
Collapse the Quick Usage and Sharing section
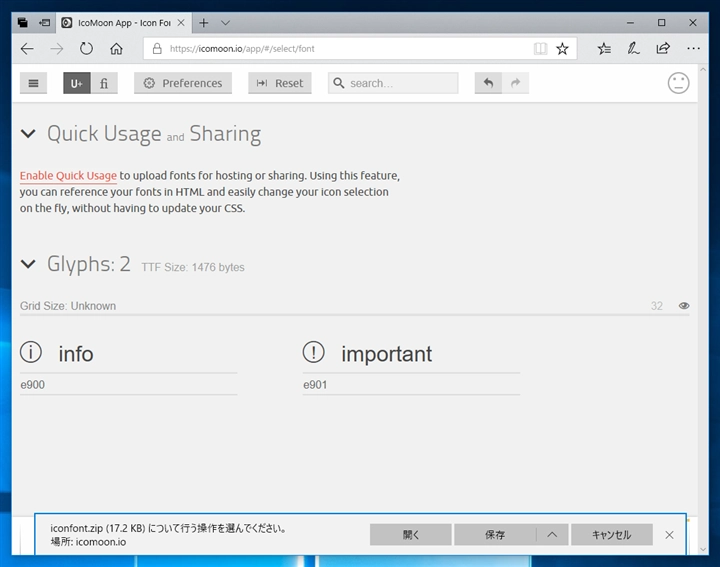[28, 134]
